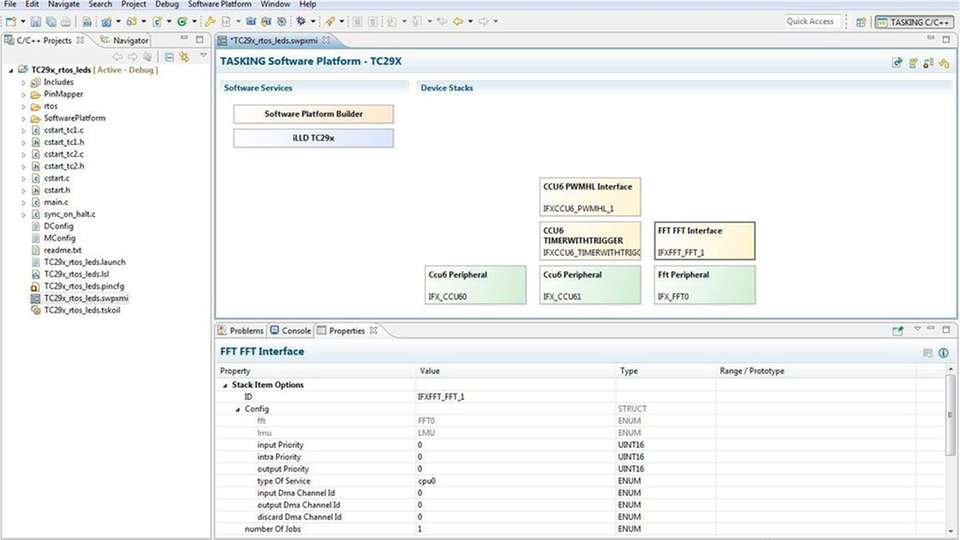
Task: Click the Link with Editor icon in the Projects panel
Action: click(x=184, y=57)
